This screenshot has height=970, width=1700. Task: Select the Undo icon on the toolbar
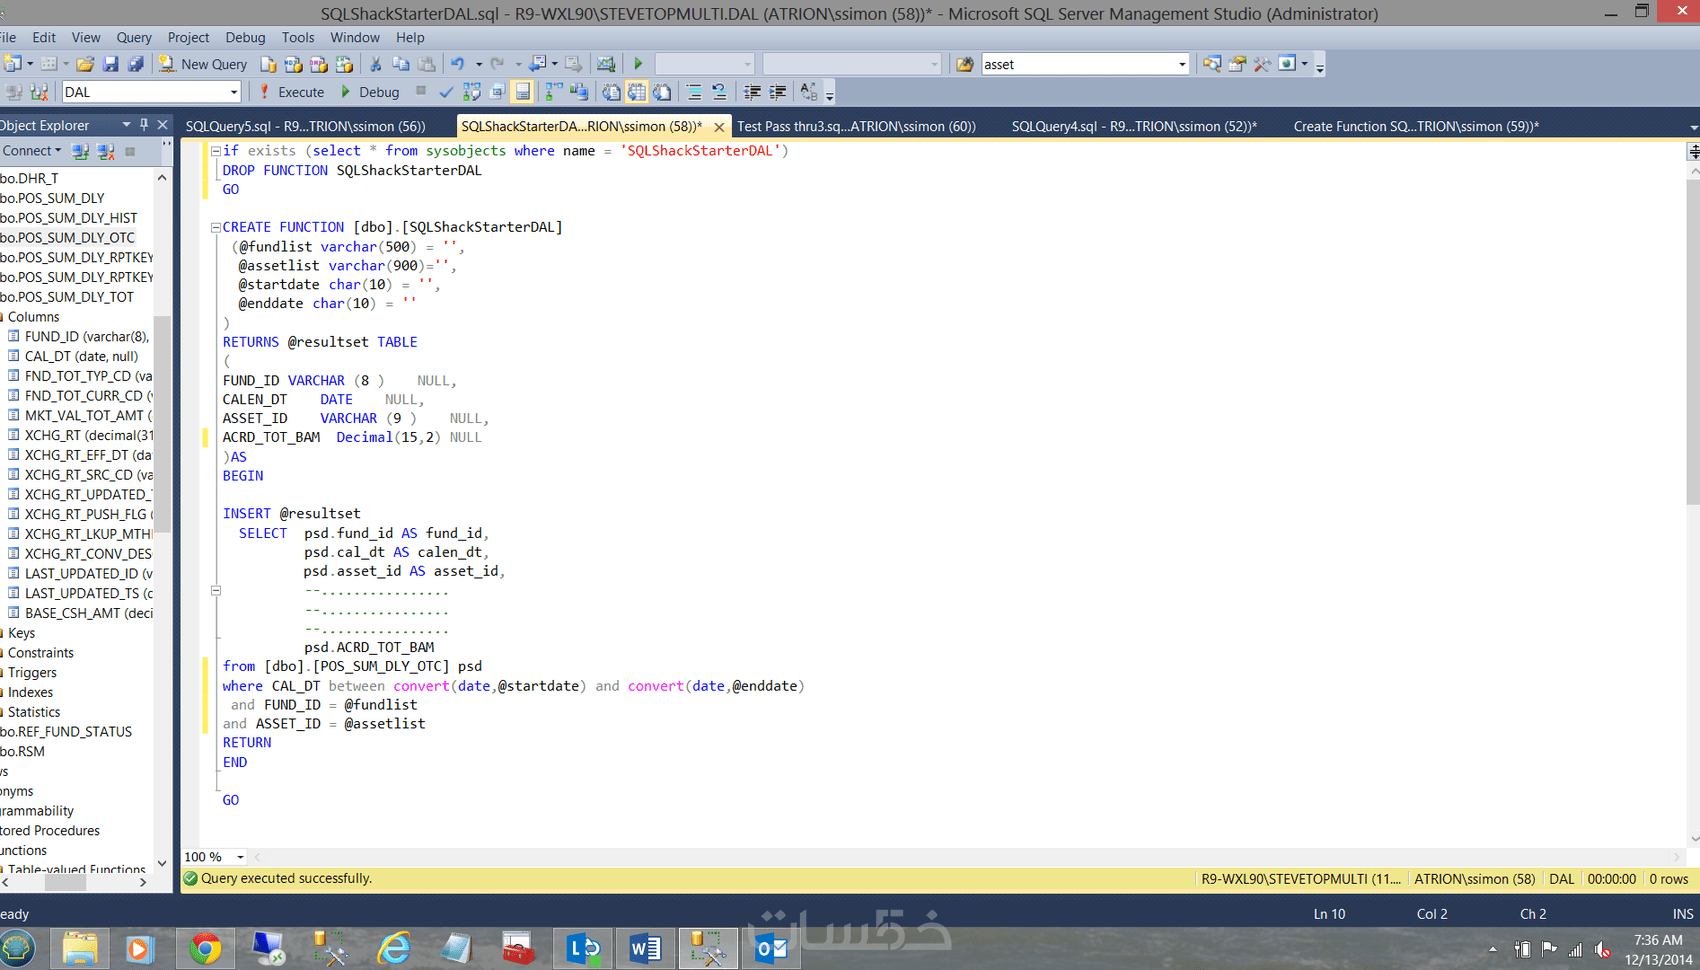click(459, 63)
